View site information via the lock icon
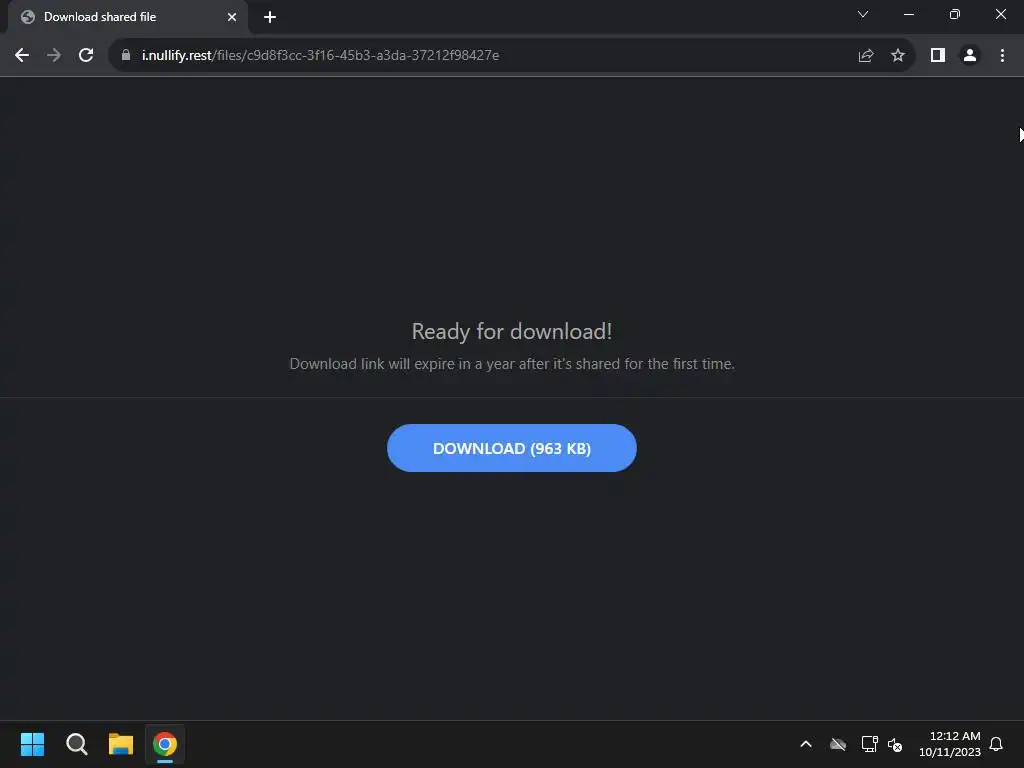This screenshot has height=768, width=1024. click(126, 56)
